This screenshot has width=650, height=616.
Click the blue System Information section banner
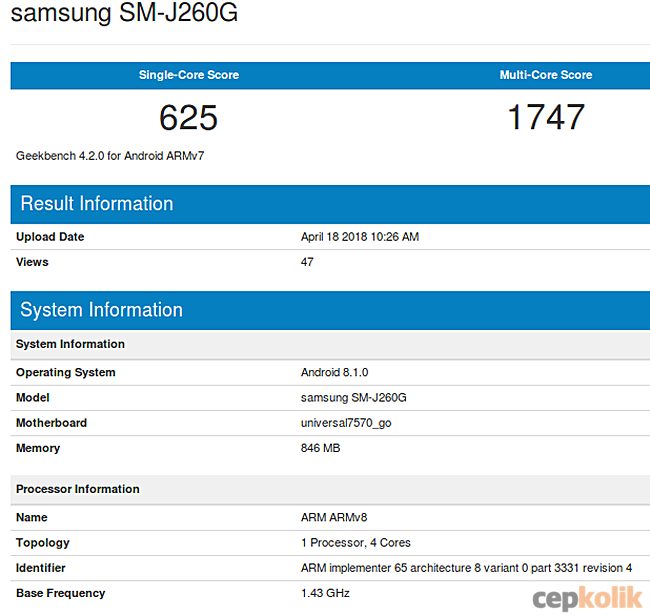coord(101,310)
